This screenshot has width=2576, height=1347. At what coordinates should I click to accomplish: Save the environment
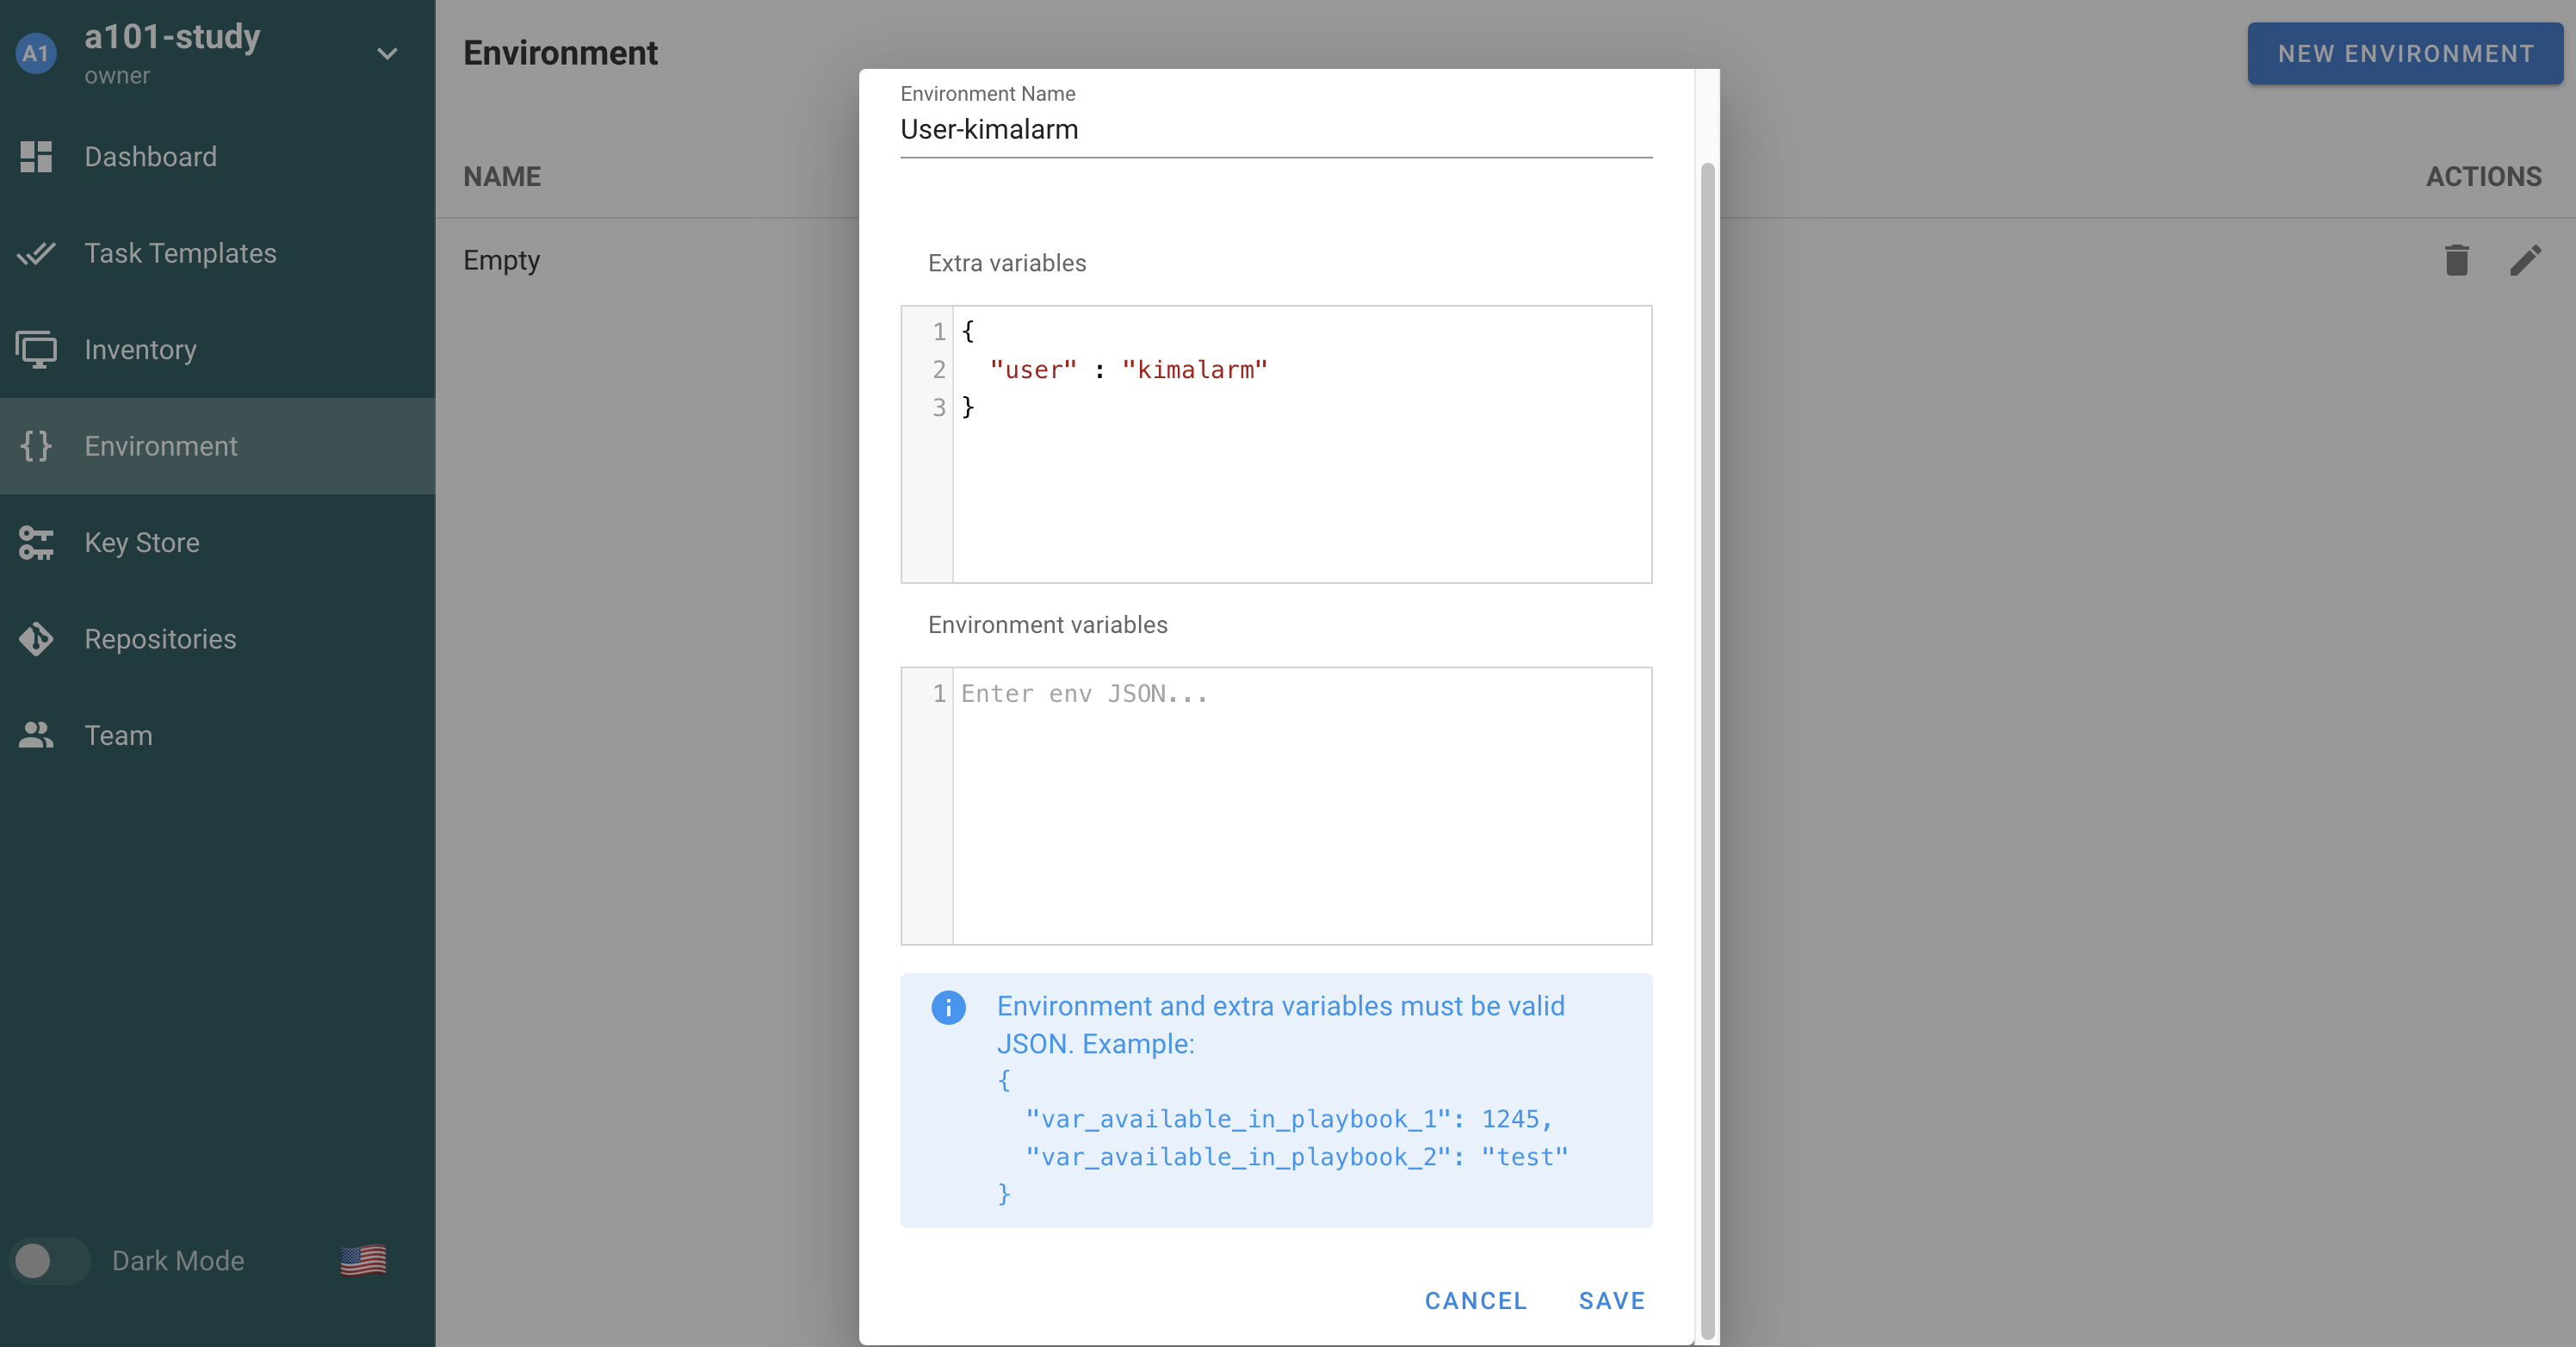pyautogui.click(x=1611, y=1301)
